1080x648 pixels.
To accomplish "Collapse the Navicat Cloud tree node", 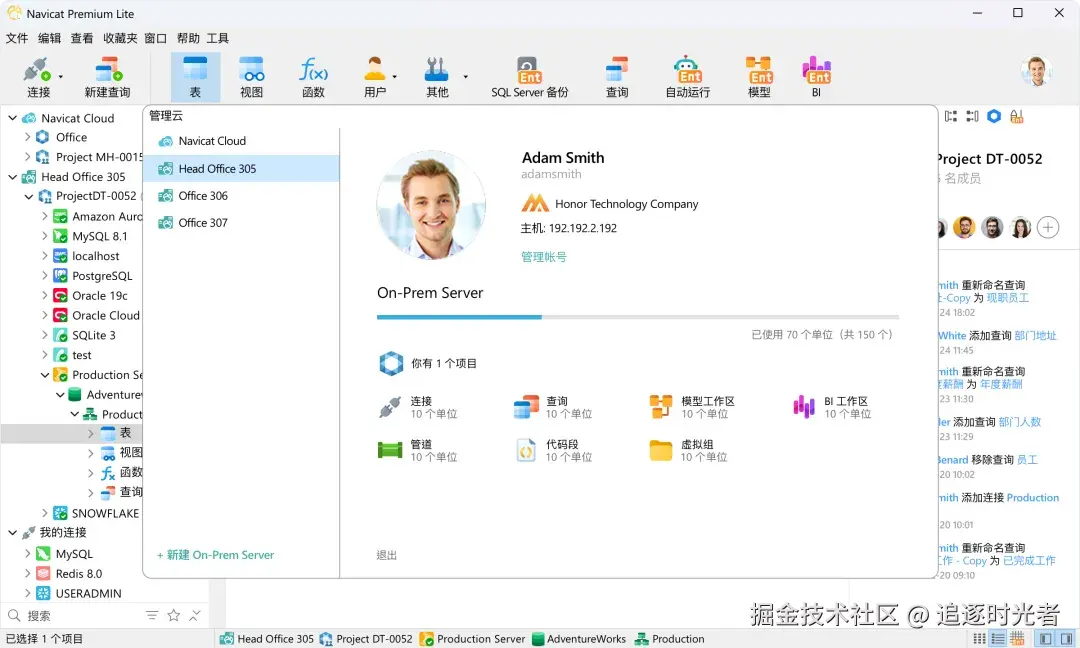I will (x=13, y=118).
